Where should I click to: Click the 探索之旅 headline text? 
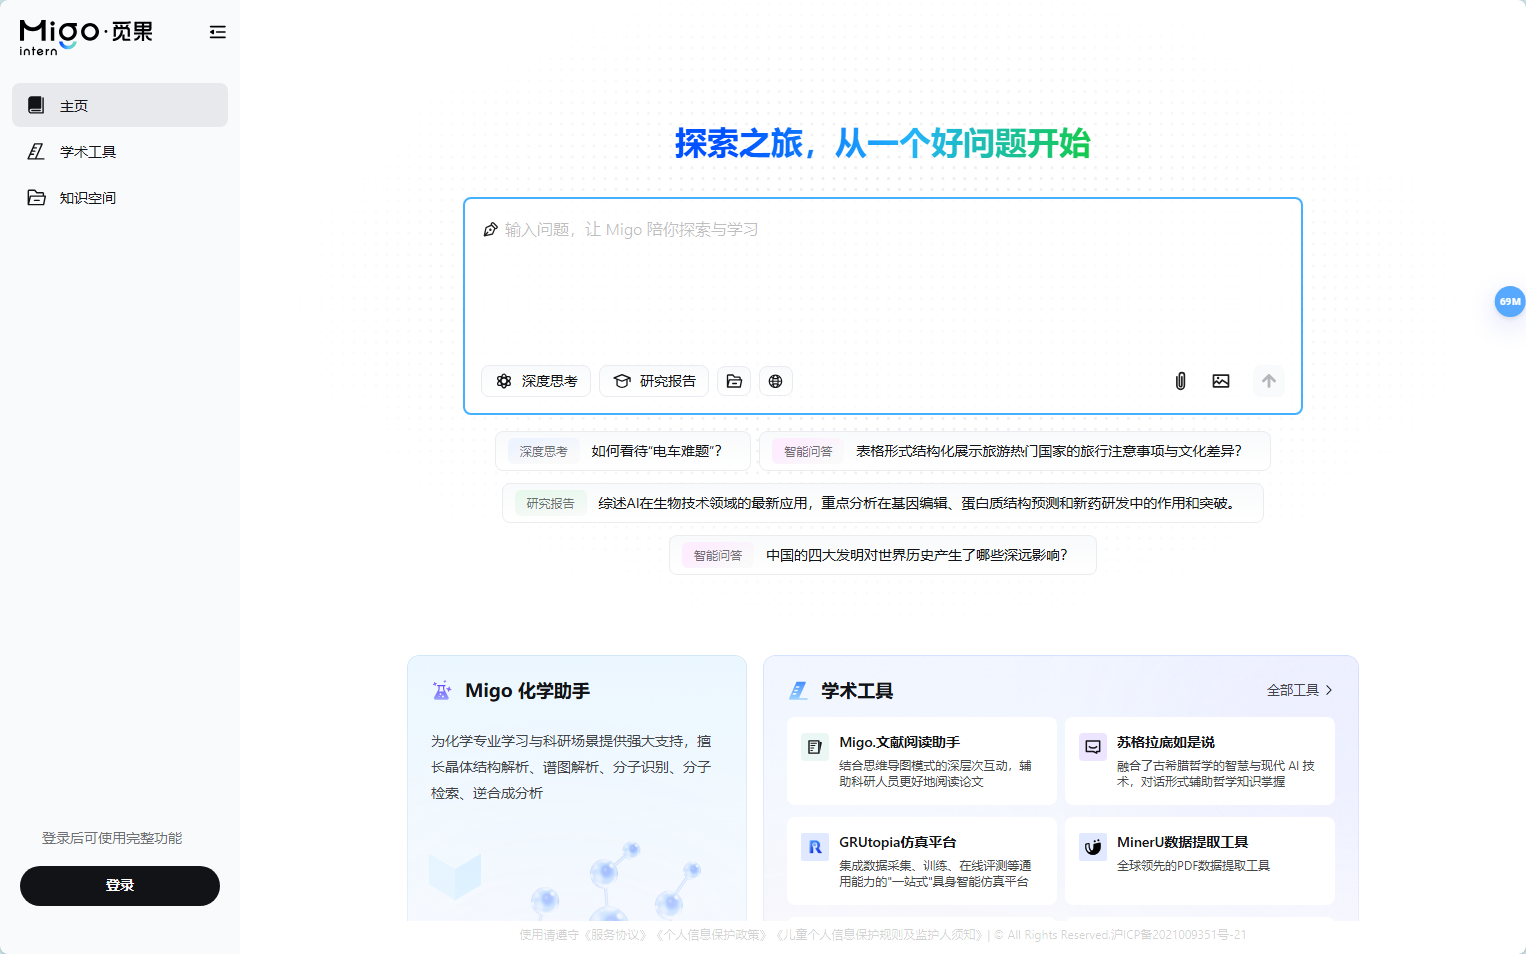coord(883,143)
